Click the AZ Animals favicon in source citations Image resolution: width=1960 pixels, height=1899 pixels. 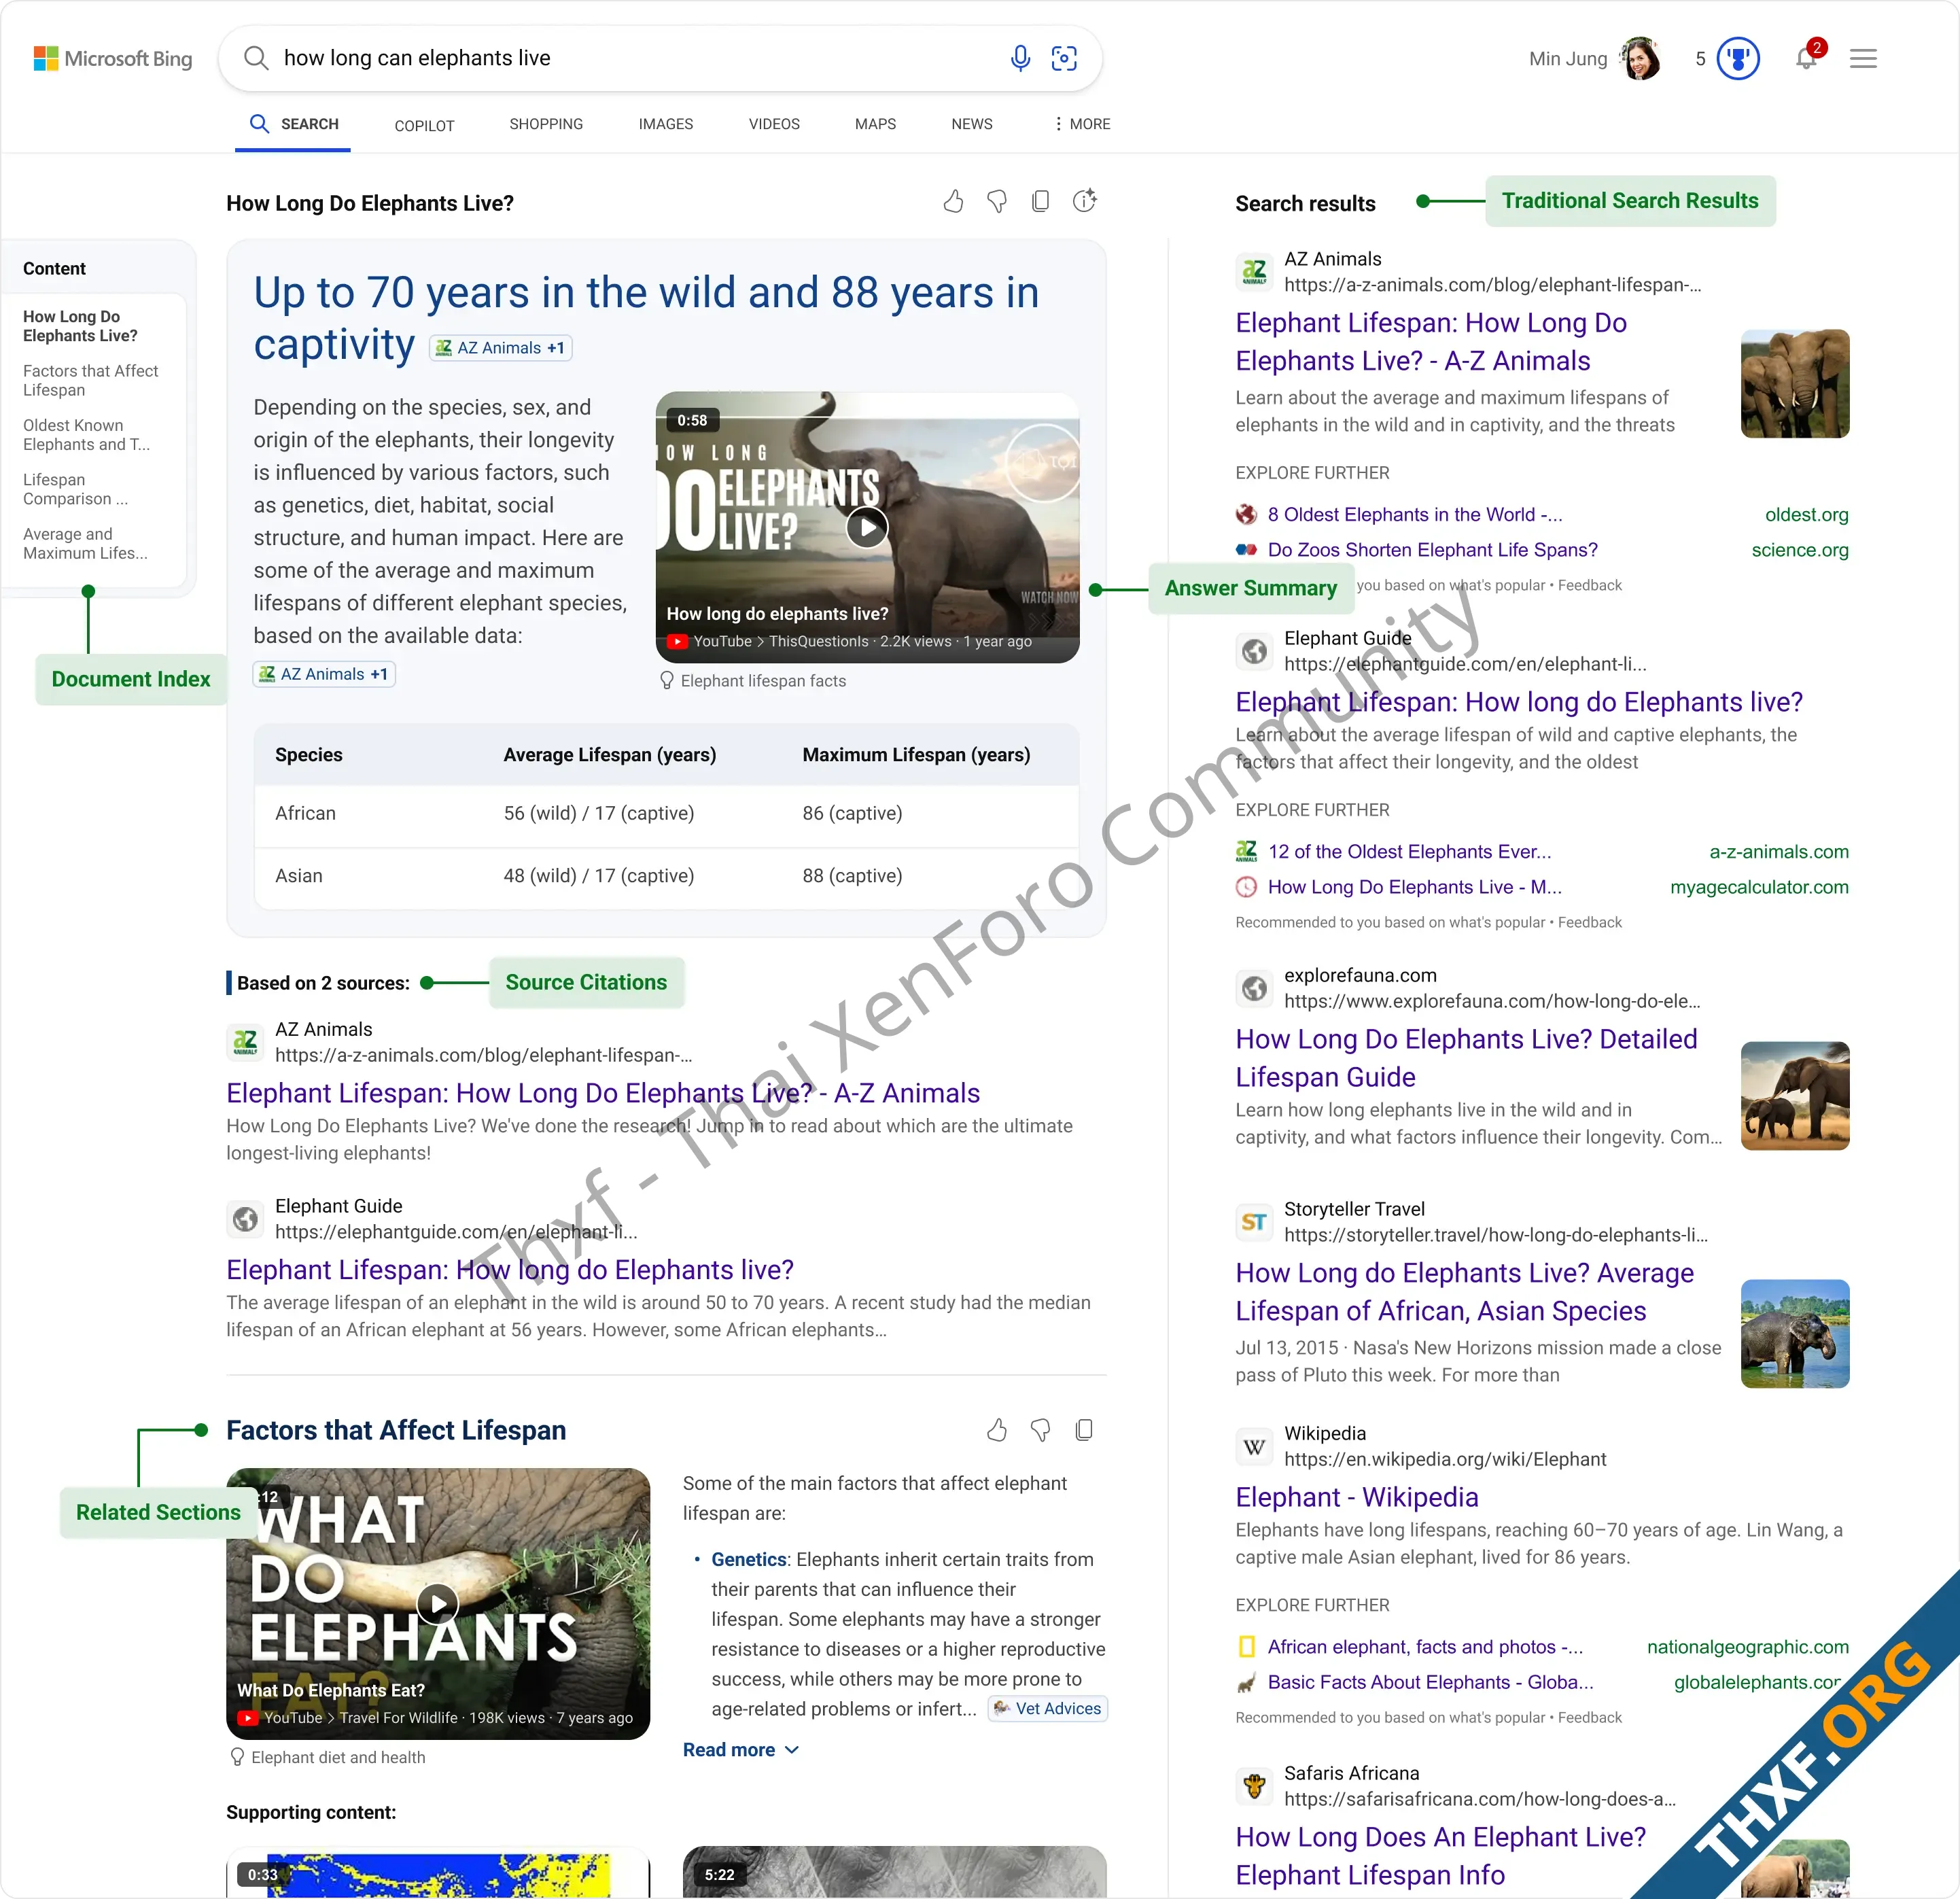tap(245, 1042)
